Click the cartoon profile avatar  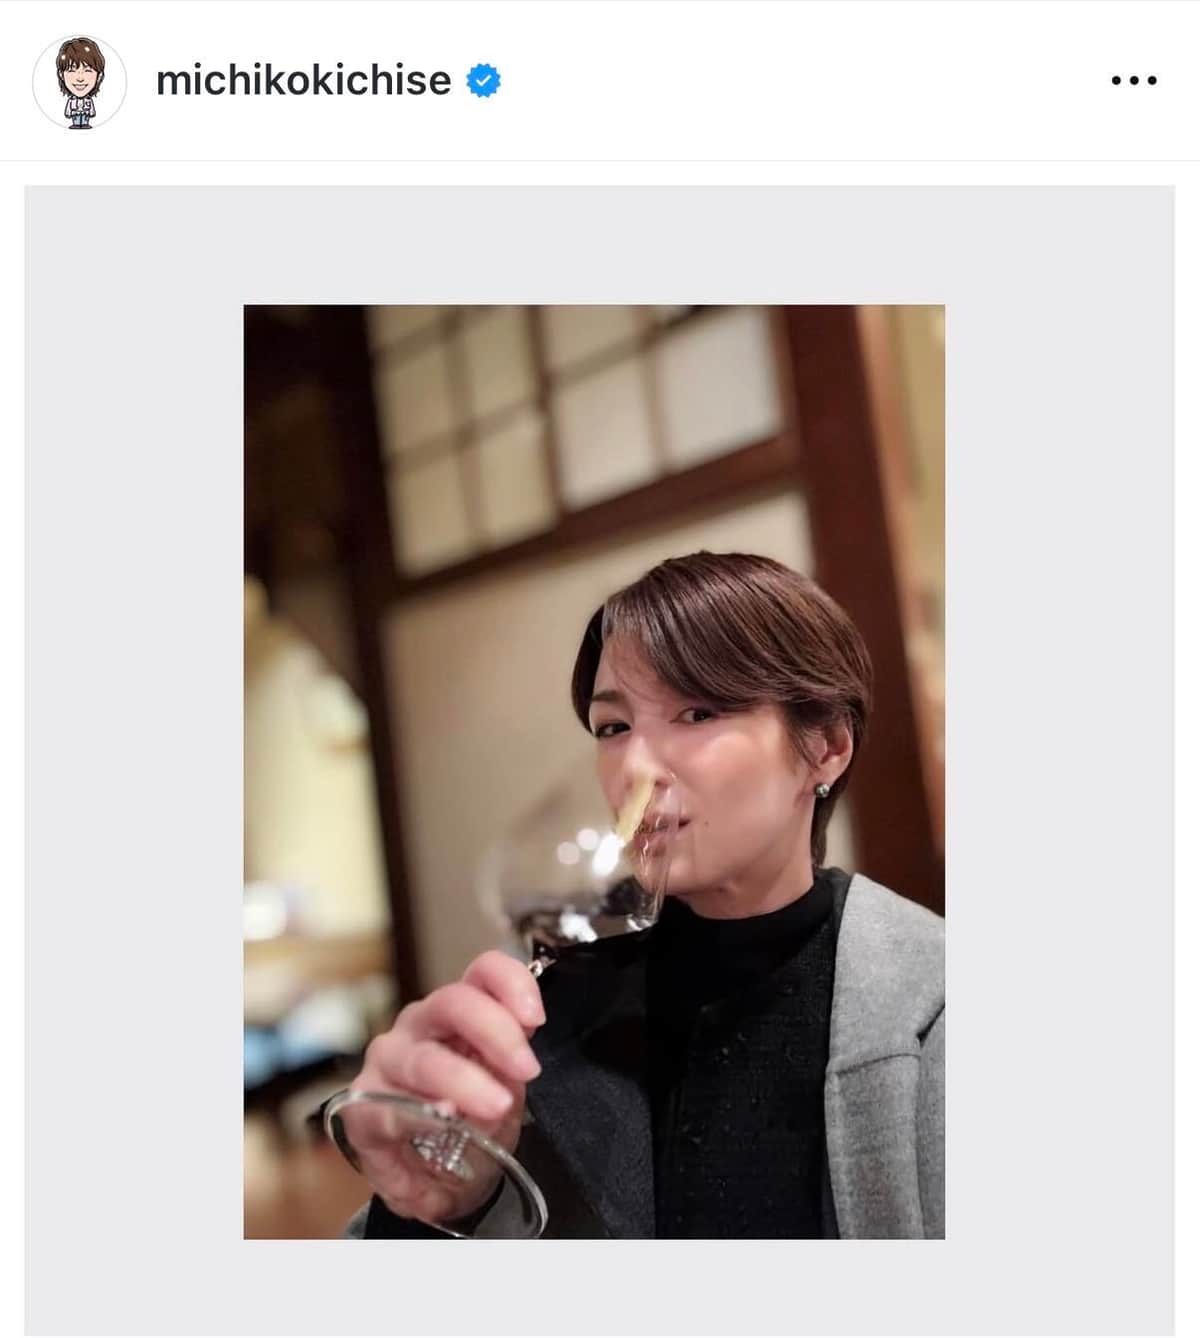80,82
